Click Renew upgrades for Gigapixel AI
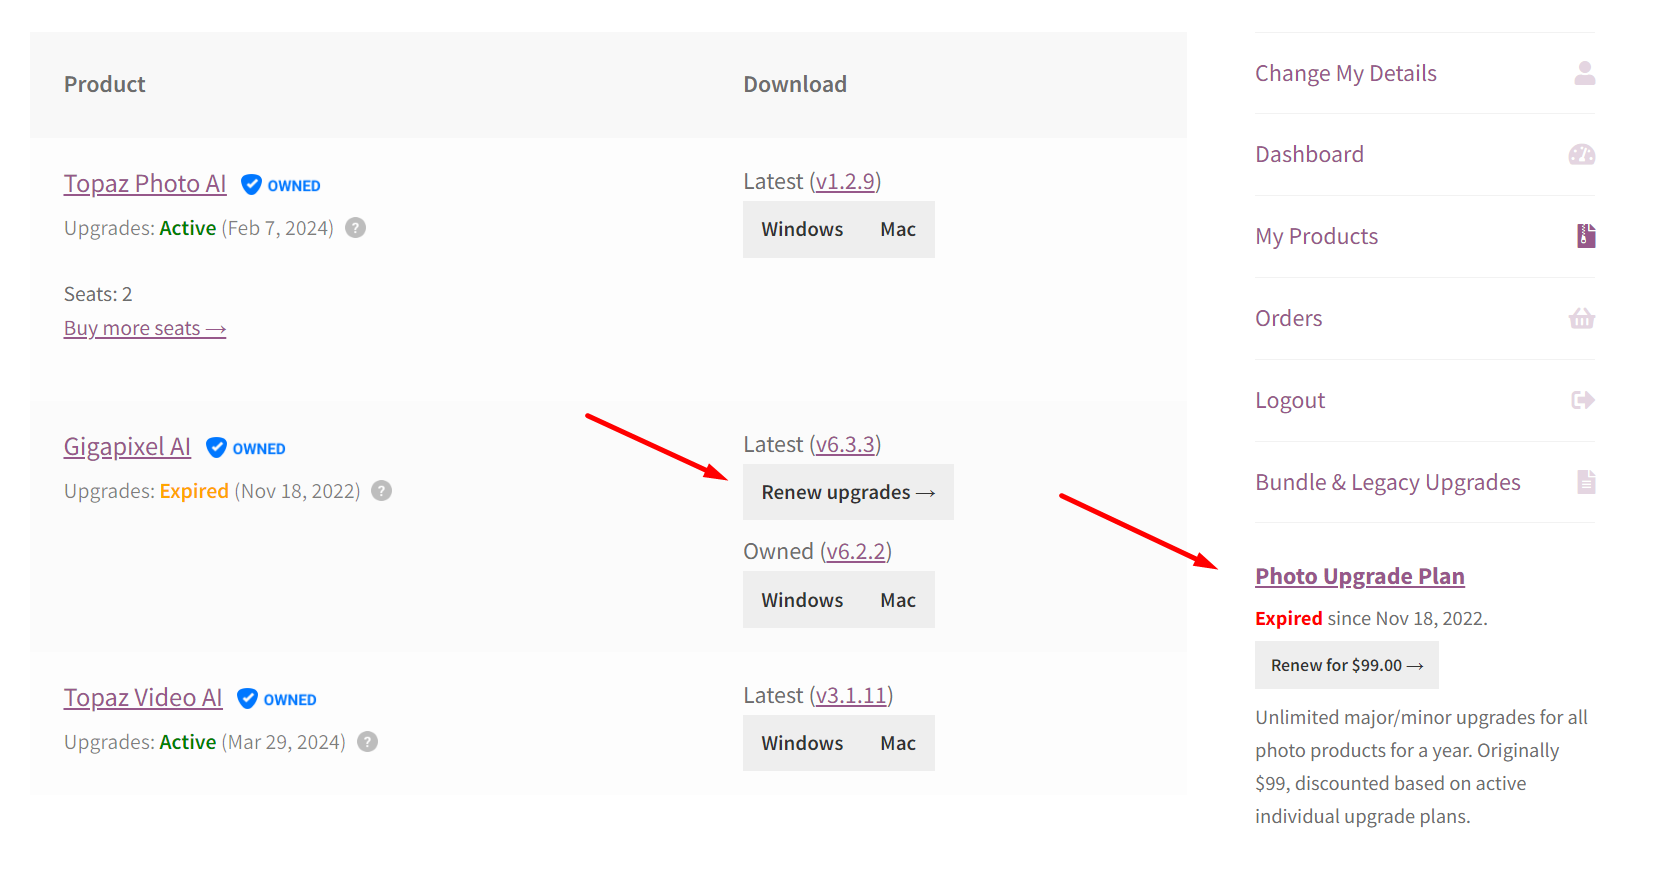Screen dimensions: 1664x892 pyautogui.click(x=848, y=492)
